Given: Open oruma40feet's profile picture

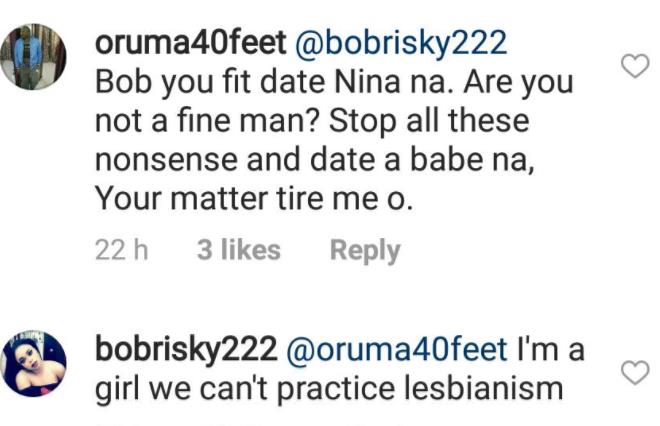Looking at the screenshot, I should [31, 58].
